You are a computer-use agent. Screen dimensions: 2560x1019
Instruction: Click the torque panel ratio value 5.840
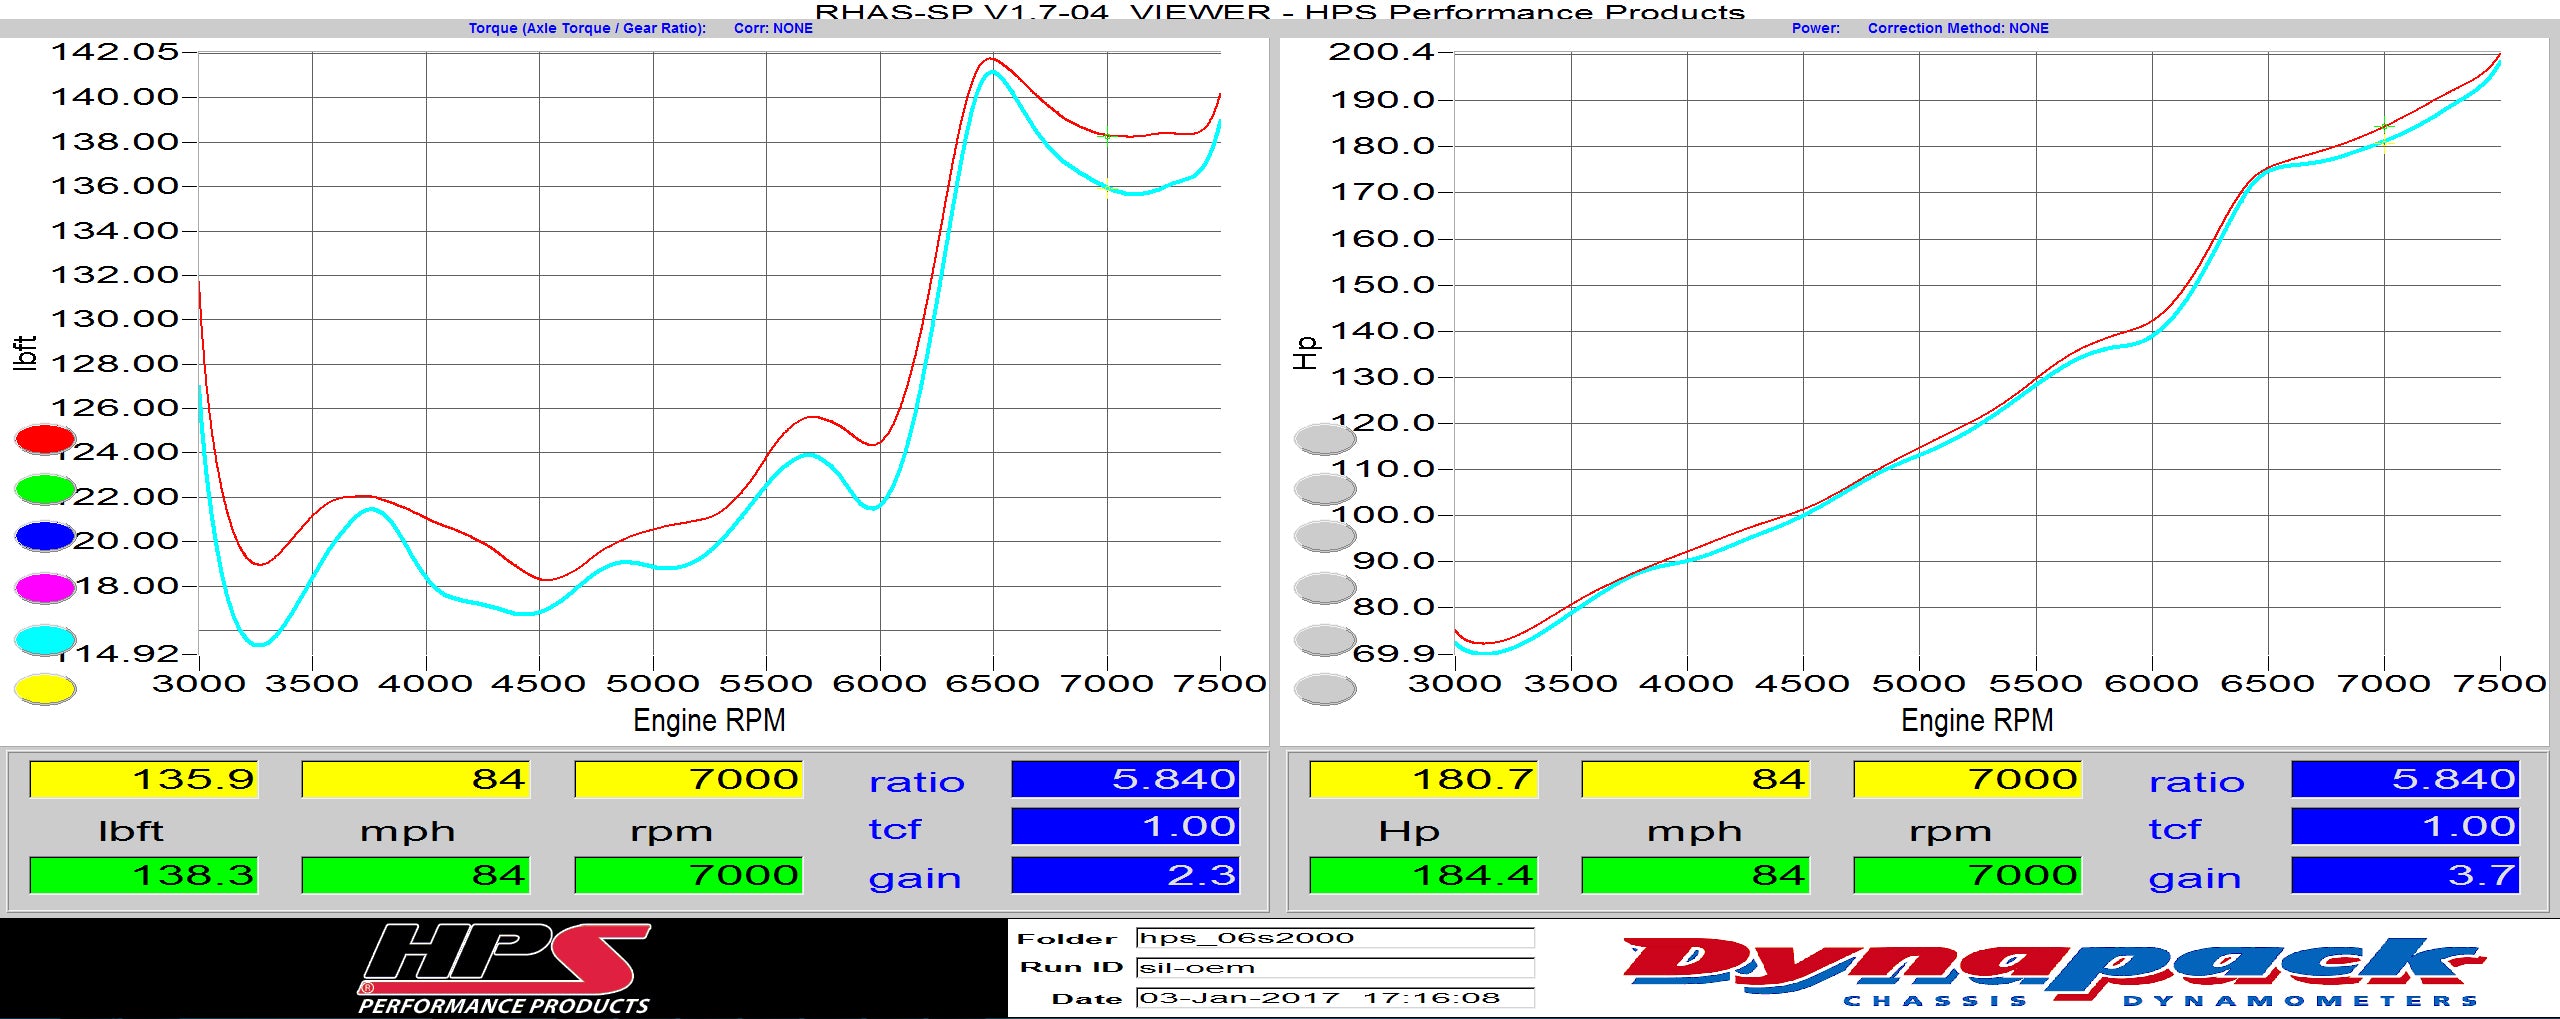click(1125, 779)
